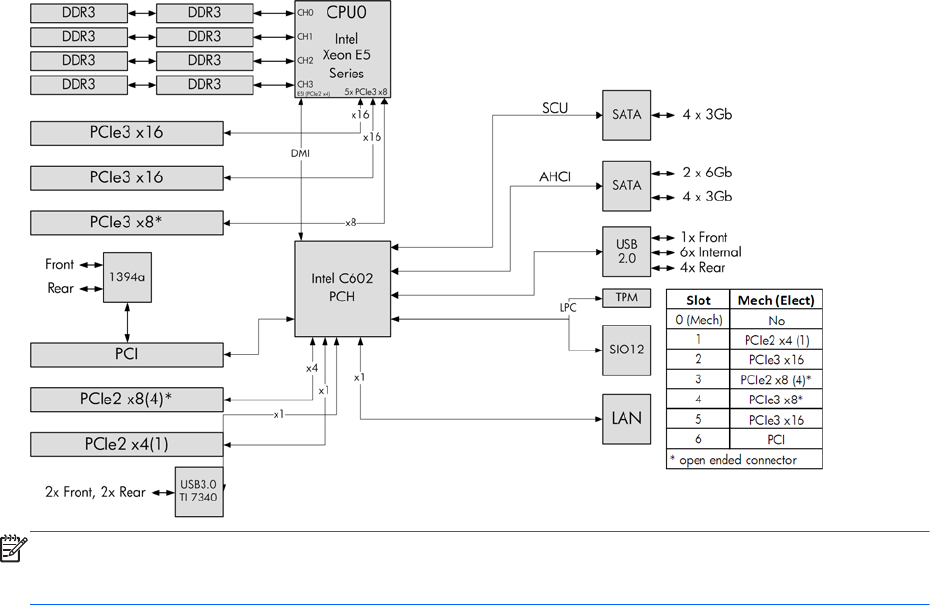Click the 'x8' label on the PCIe3 x8* line

pos(351,223)
